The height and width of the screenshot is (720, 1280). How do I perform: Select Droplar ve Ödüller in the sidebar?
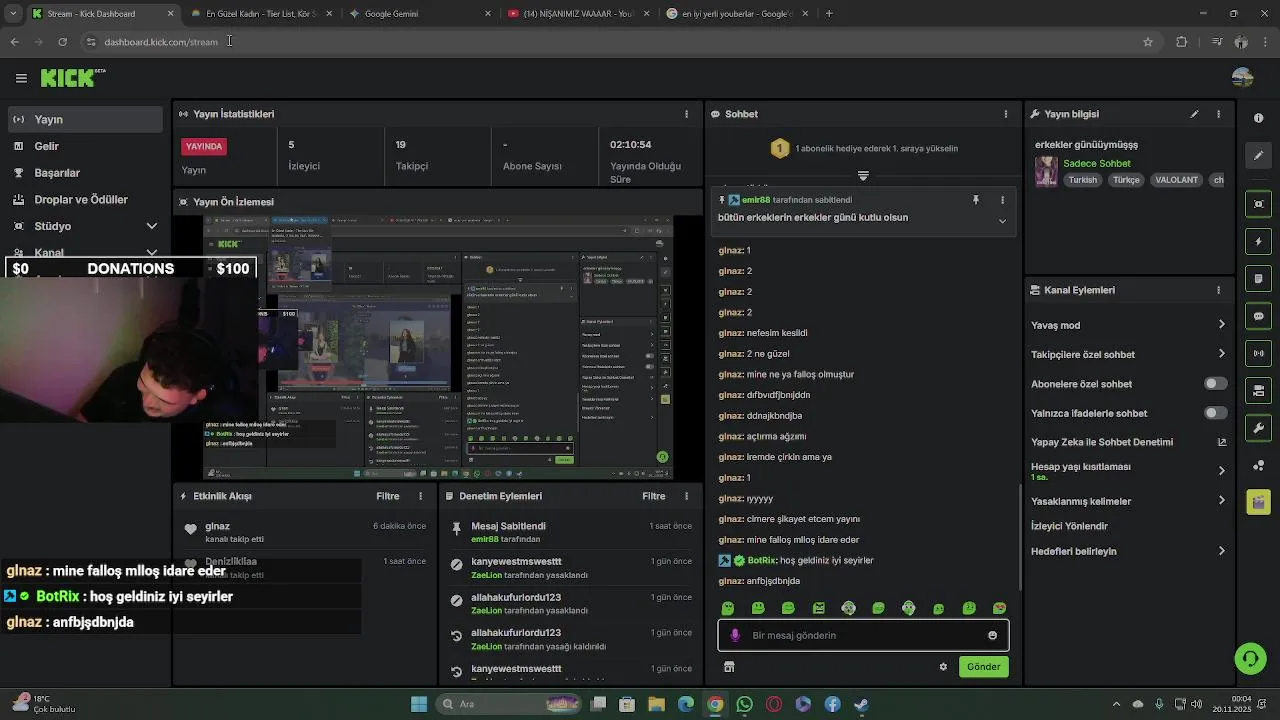coord(83,199)
